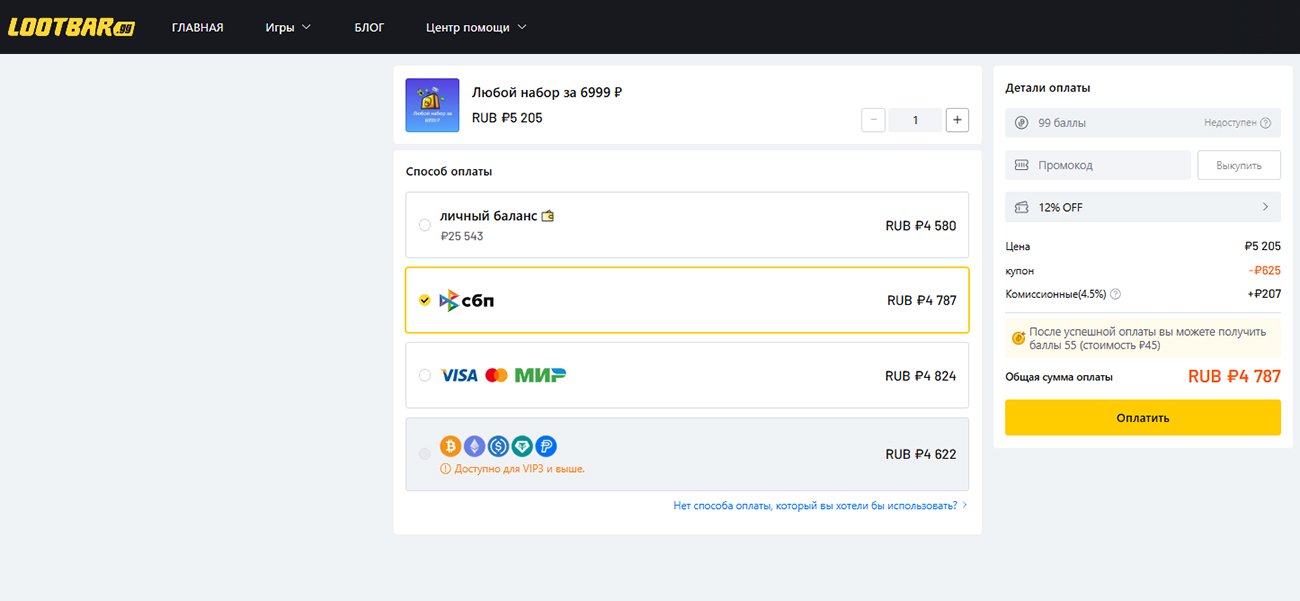Click the Bitcoin crypto icon
This screenshot has width=1300, height=601.
click(x=450, y=446)
